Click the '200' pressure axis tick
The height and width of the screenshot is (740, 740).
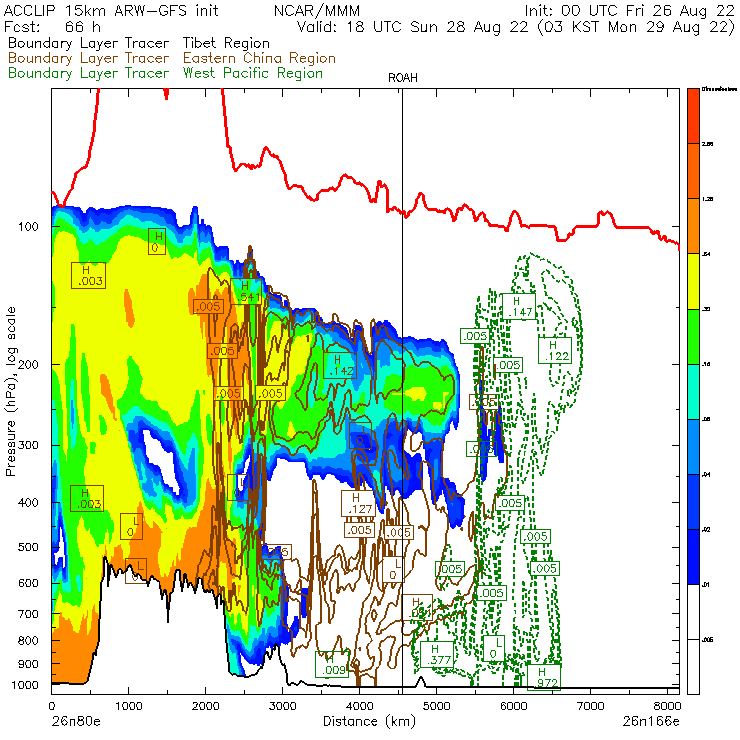click(x=28, y=364)
